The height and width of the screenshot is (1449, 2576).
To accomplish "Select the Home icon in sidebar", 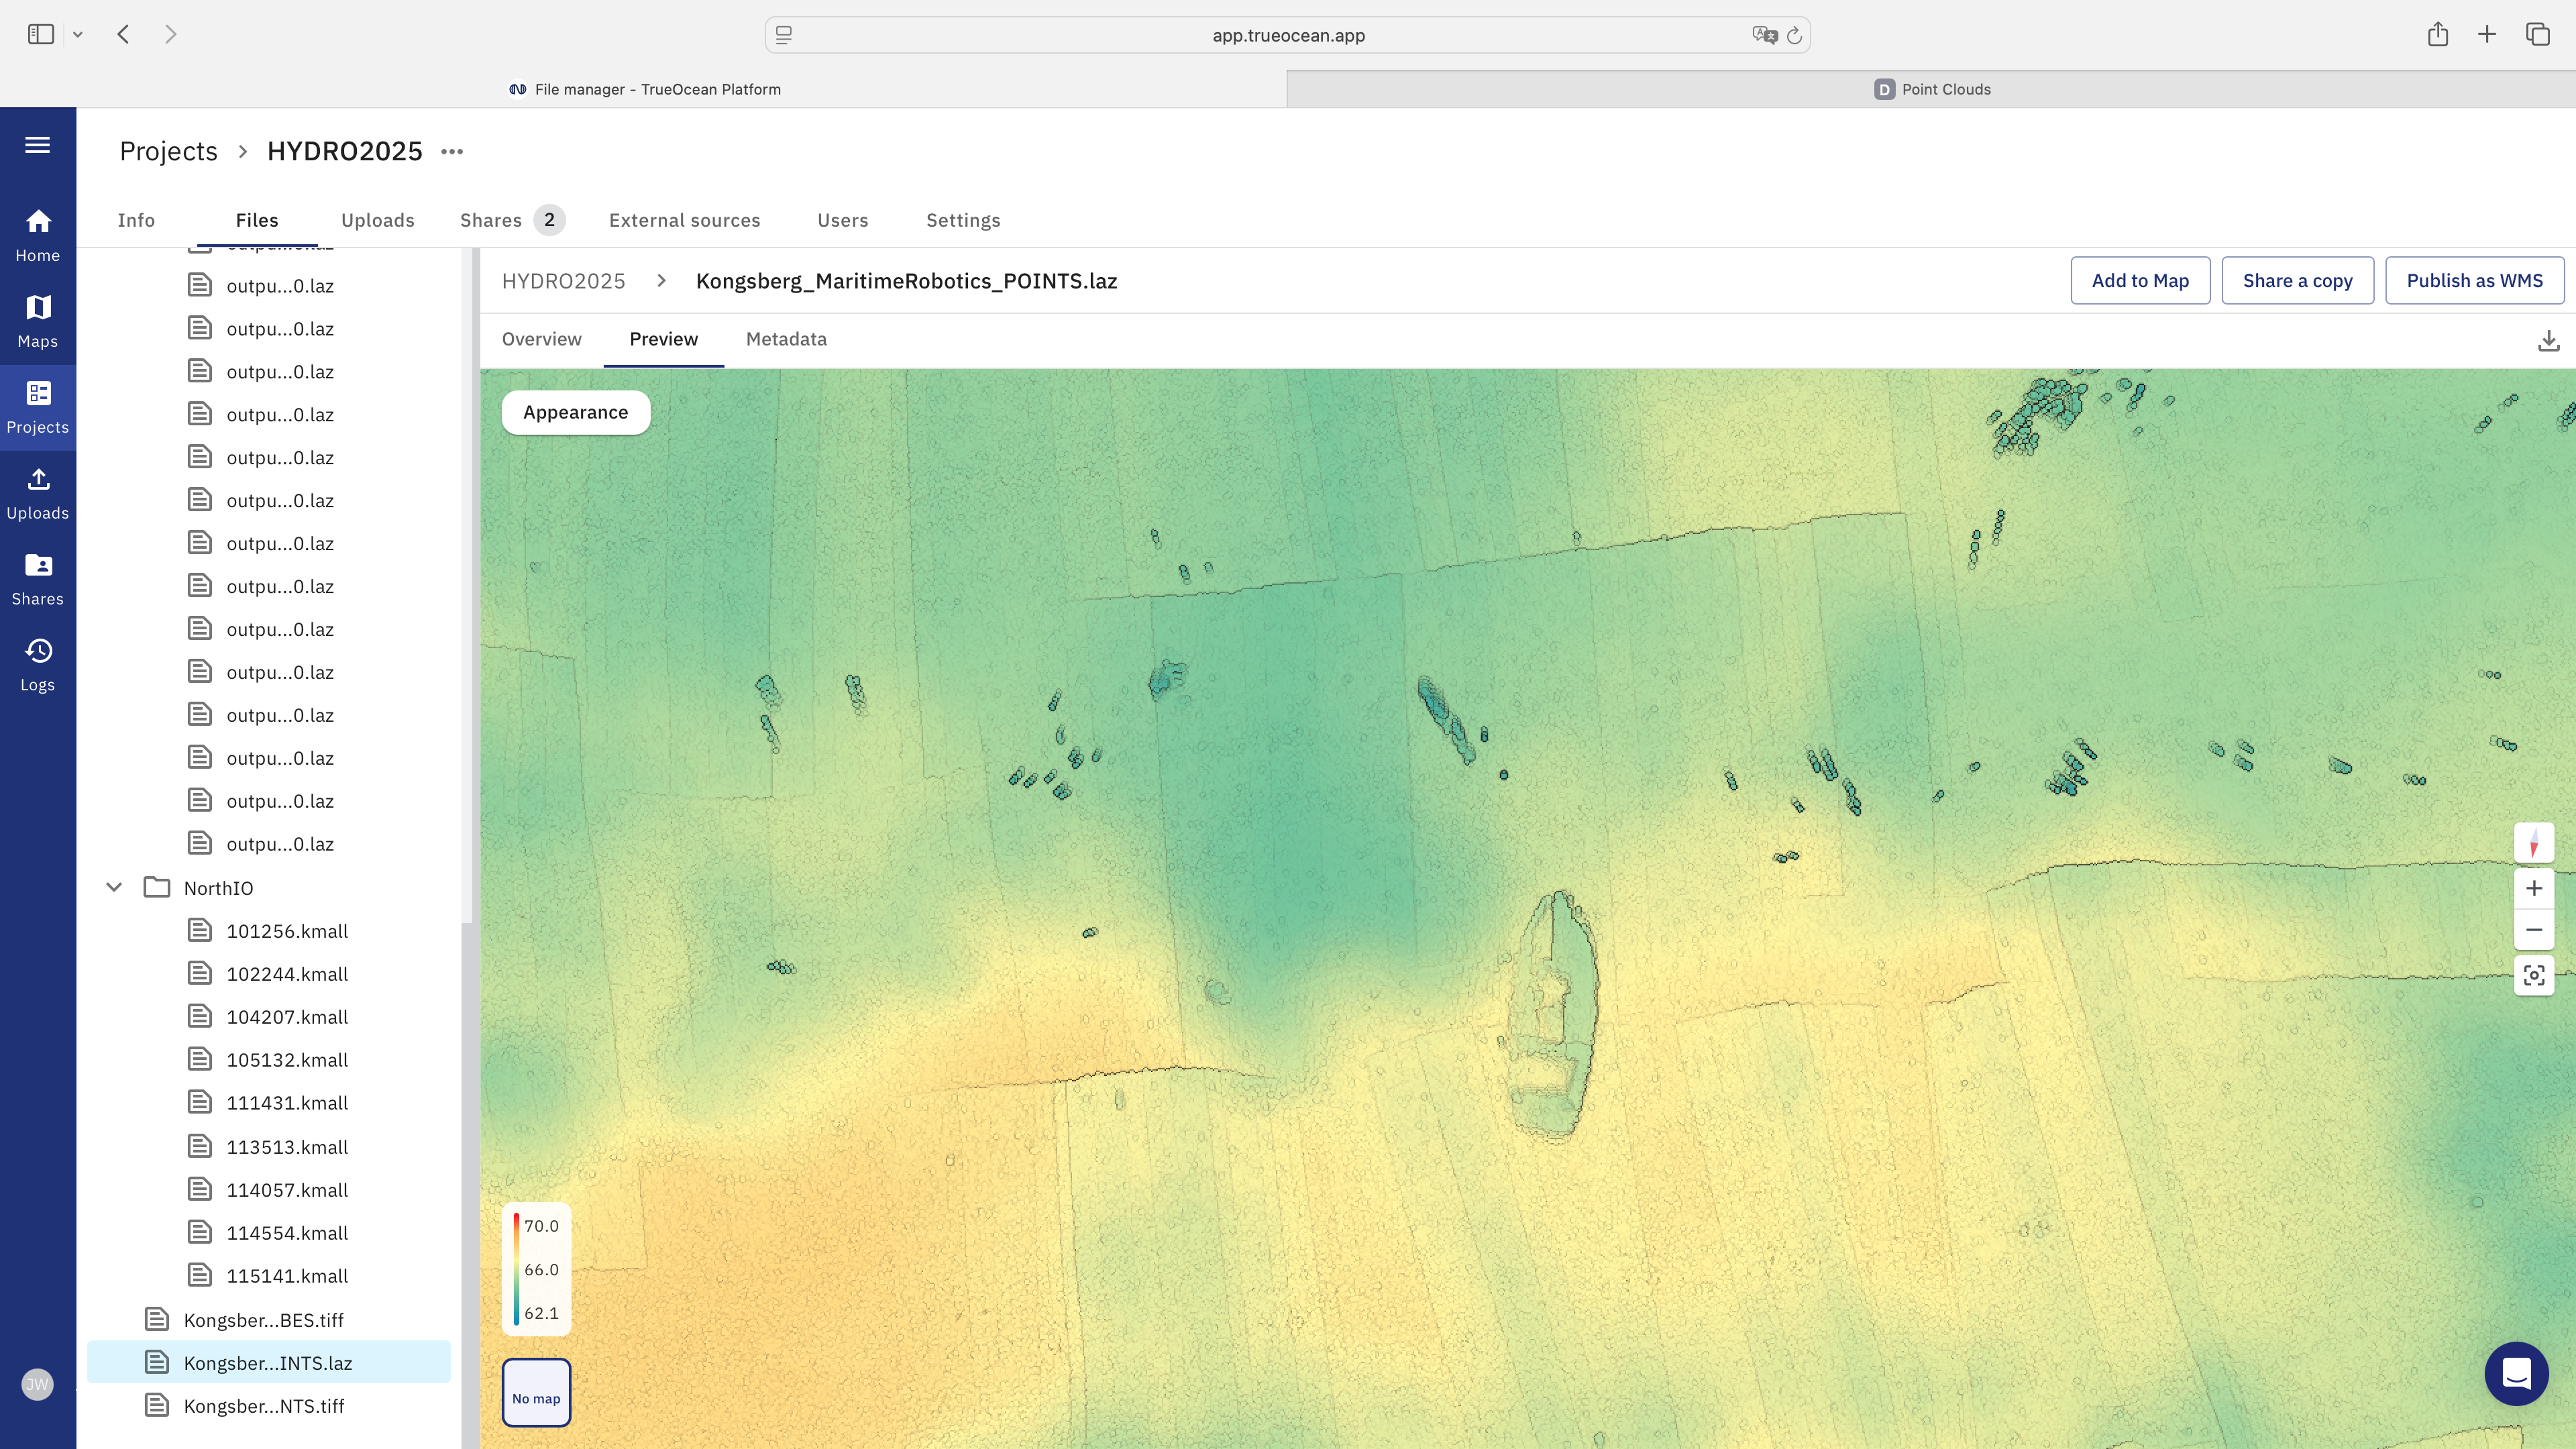I will tap(38, 232).
